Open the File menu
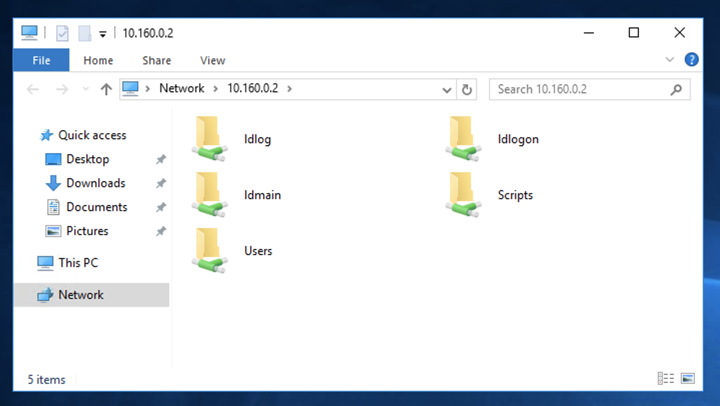 (x=41, y=60)
